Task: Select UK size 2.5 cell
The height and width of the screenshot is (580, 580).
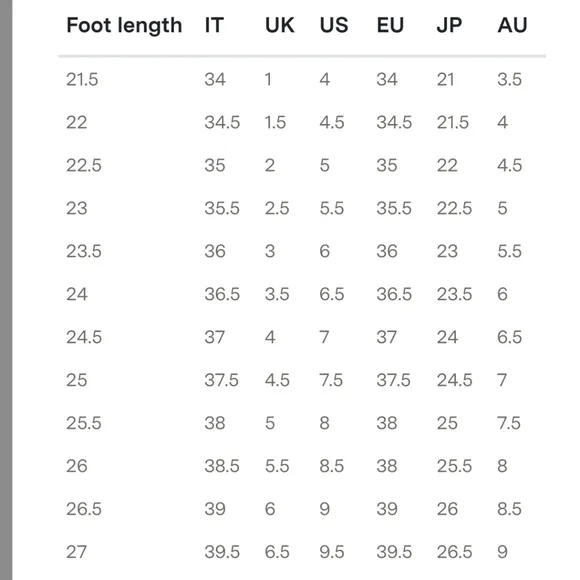Action: point(277,208)
